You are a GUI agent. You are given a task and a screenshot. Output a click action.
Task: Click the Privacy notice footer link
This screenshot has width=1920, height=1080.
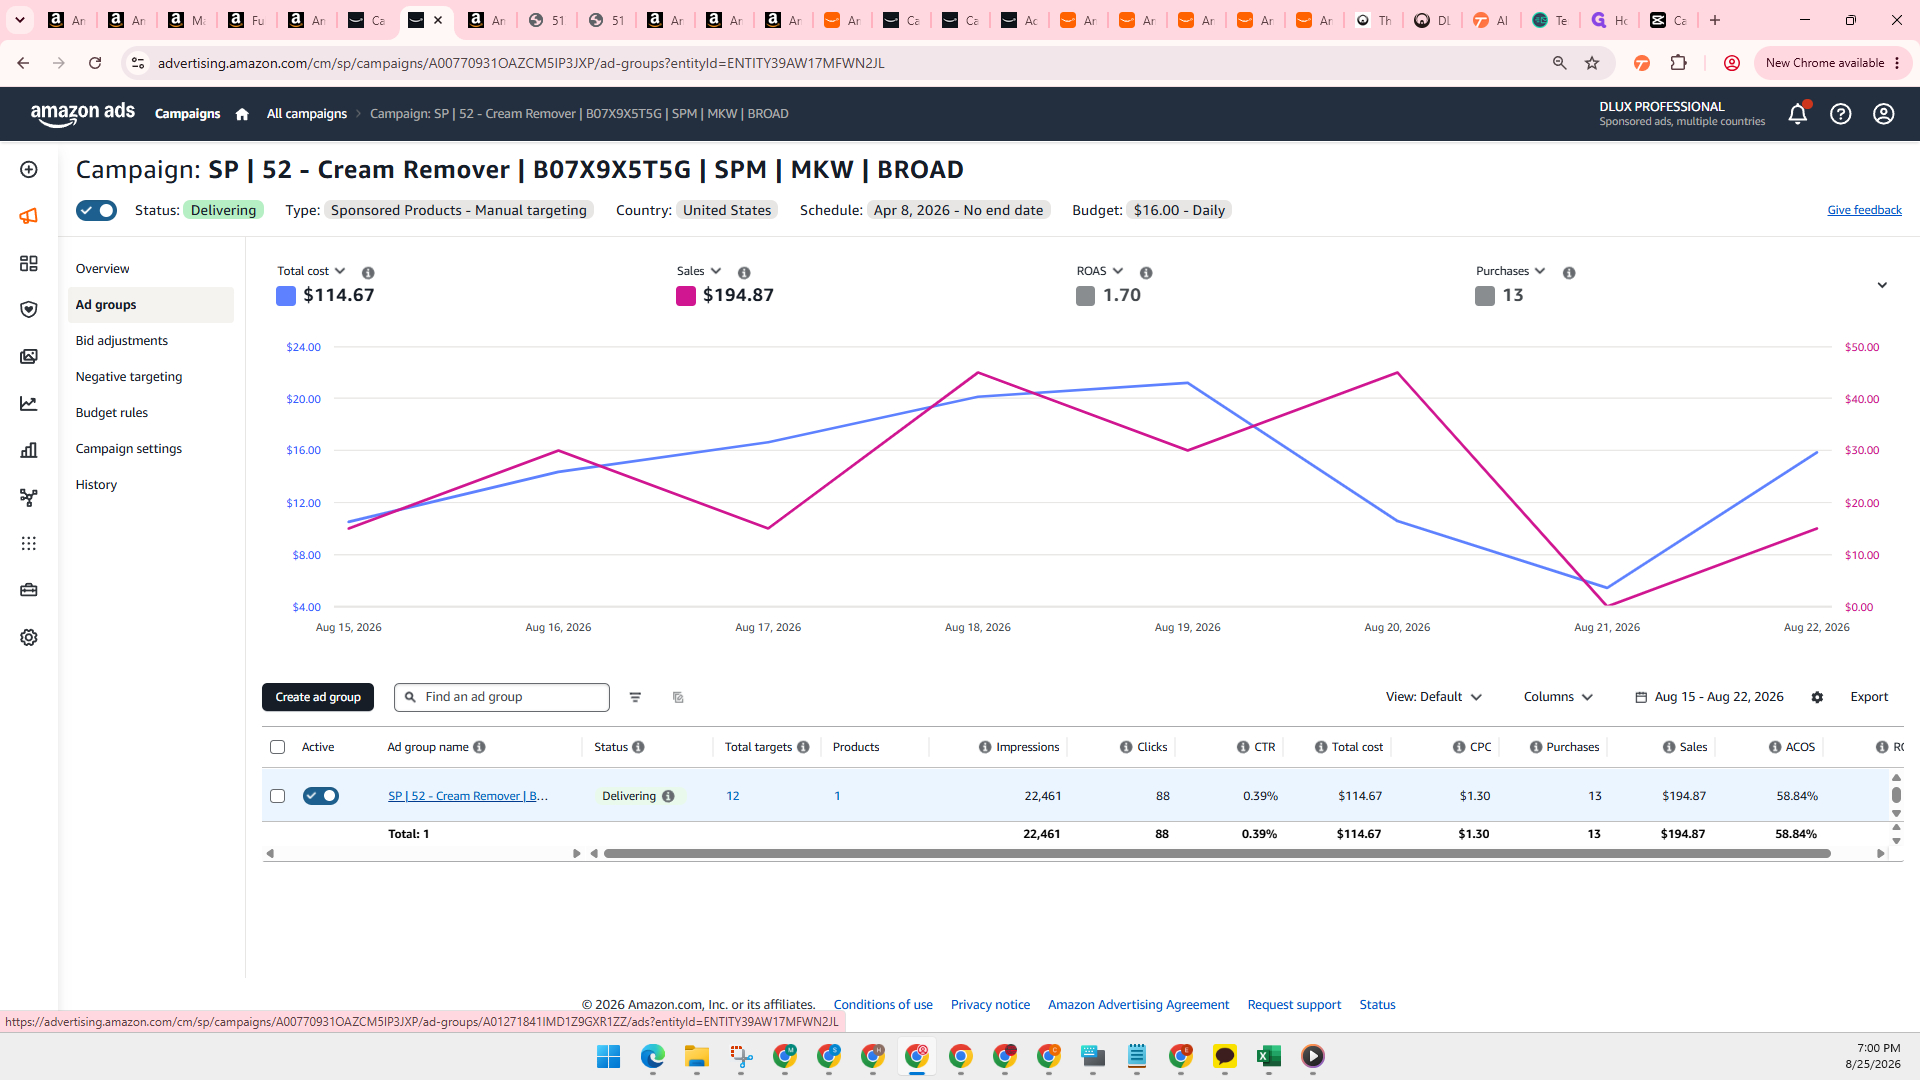pyautogui.click(x=990, y=1005)
